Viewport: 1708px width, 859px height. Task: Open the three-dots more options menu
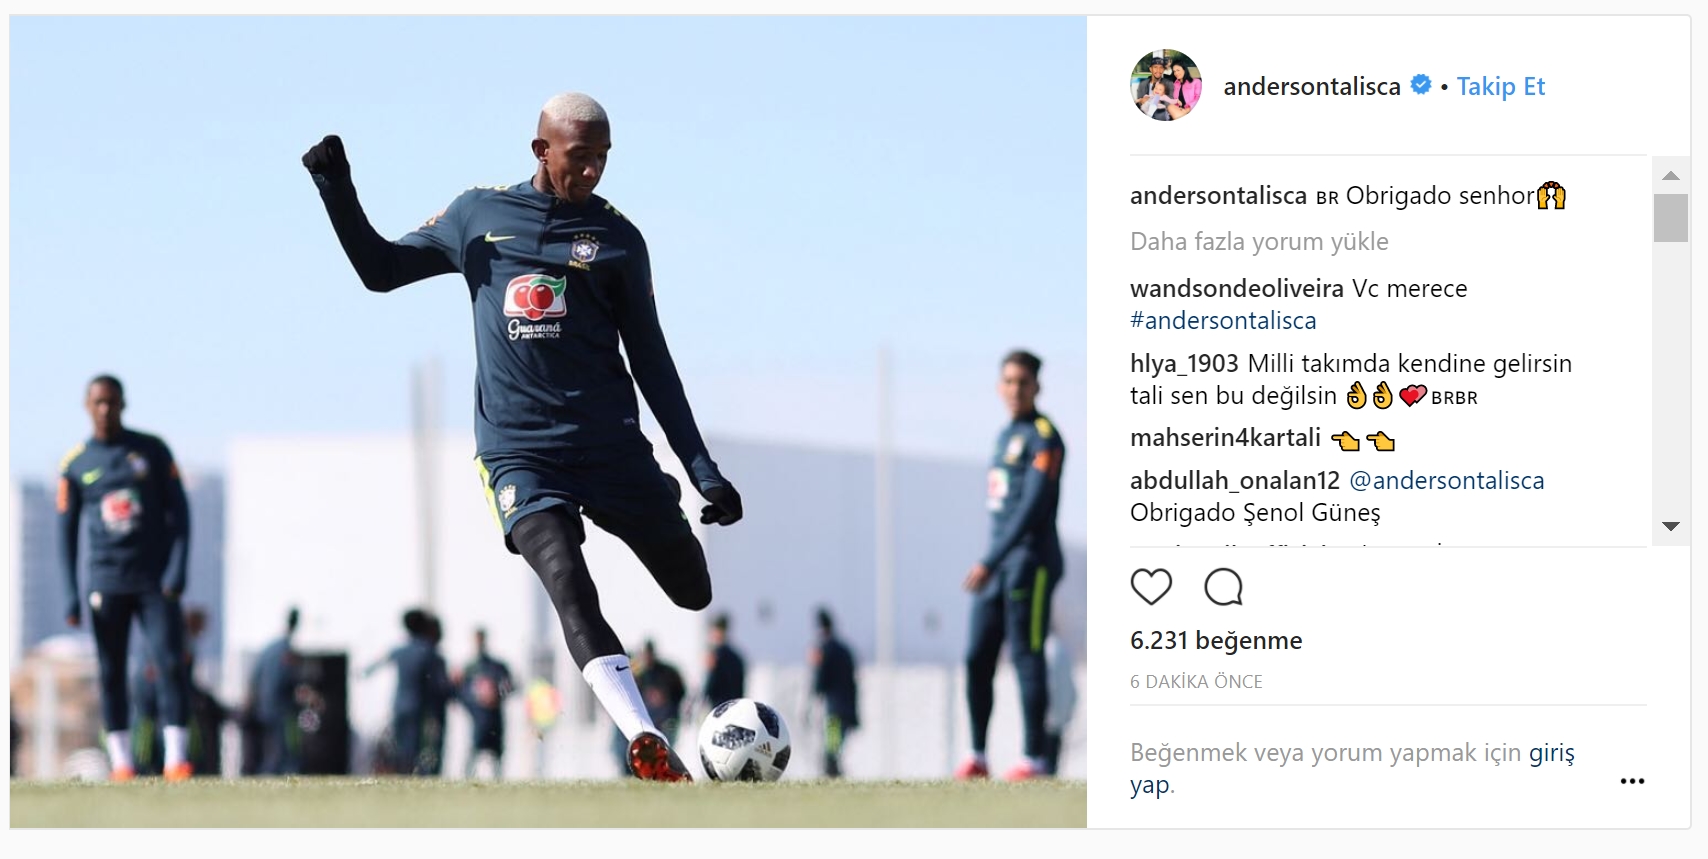pyautogui.click(x=1632, y=781)
